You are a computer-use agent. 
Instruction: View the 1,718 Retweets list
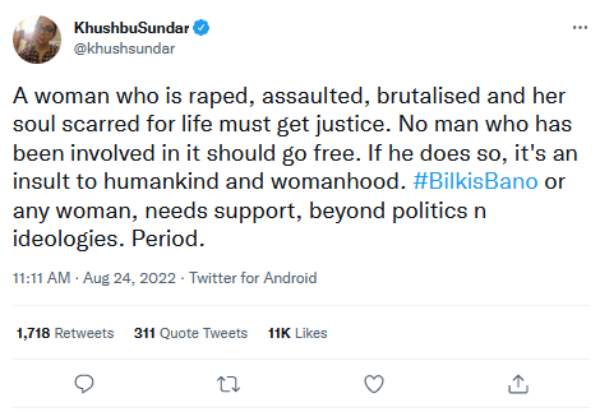pyautogui.click(x=65, y=333)
